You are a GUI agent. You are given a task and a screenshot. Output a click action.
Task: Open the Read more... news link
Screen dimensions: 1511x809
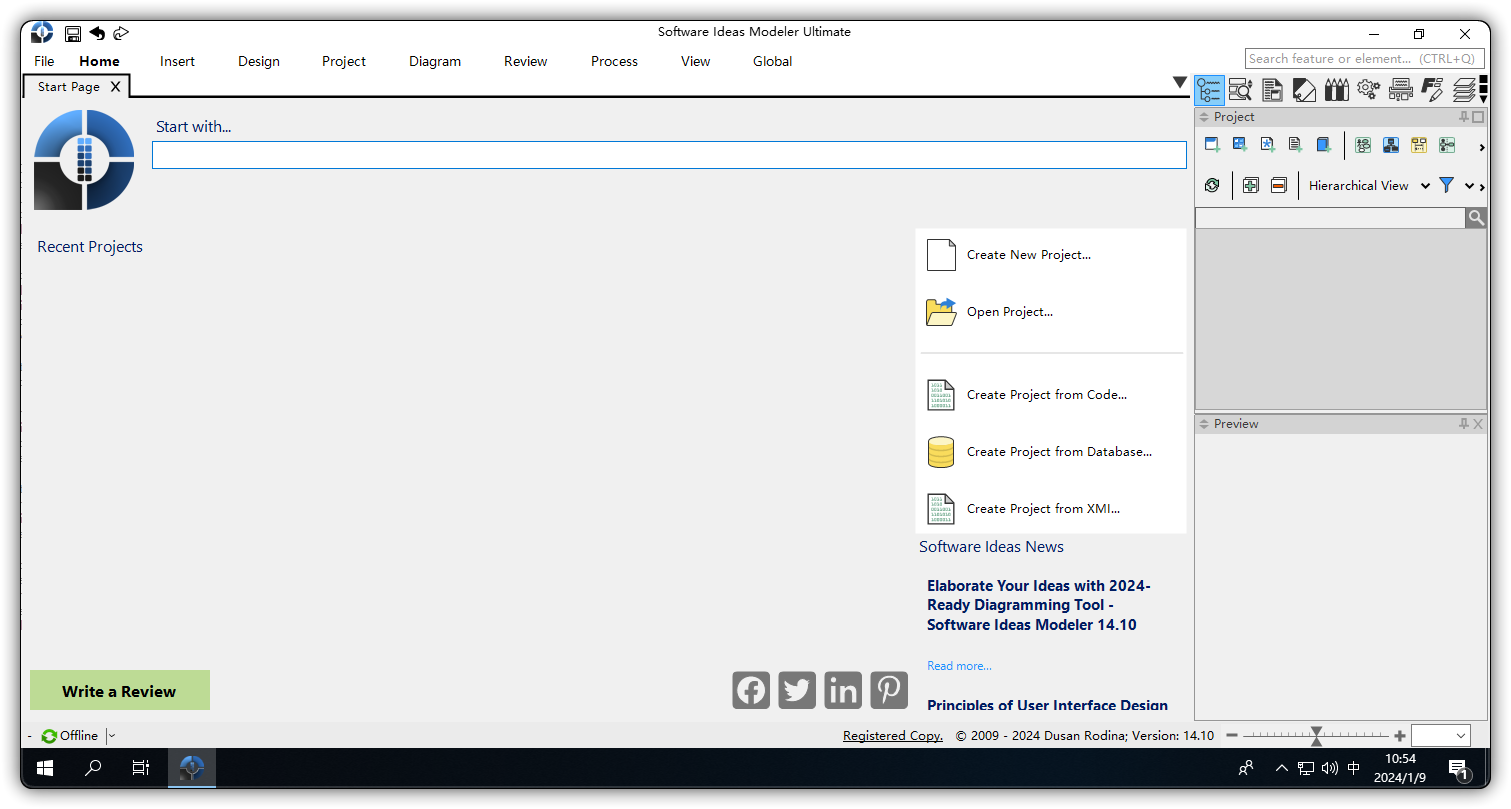click(959, 666)
